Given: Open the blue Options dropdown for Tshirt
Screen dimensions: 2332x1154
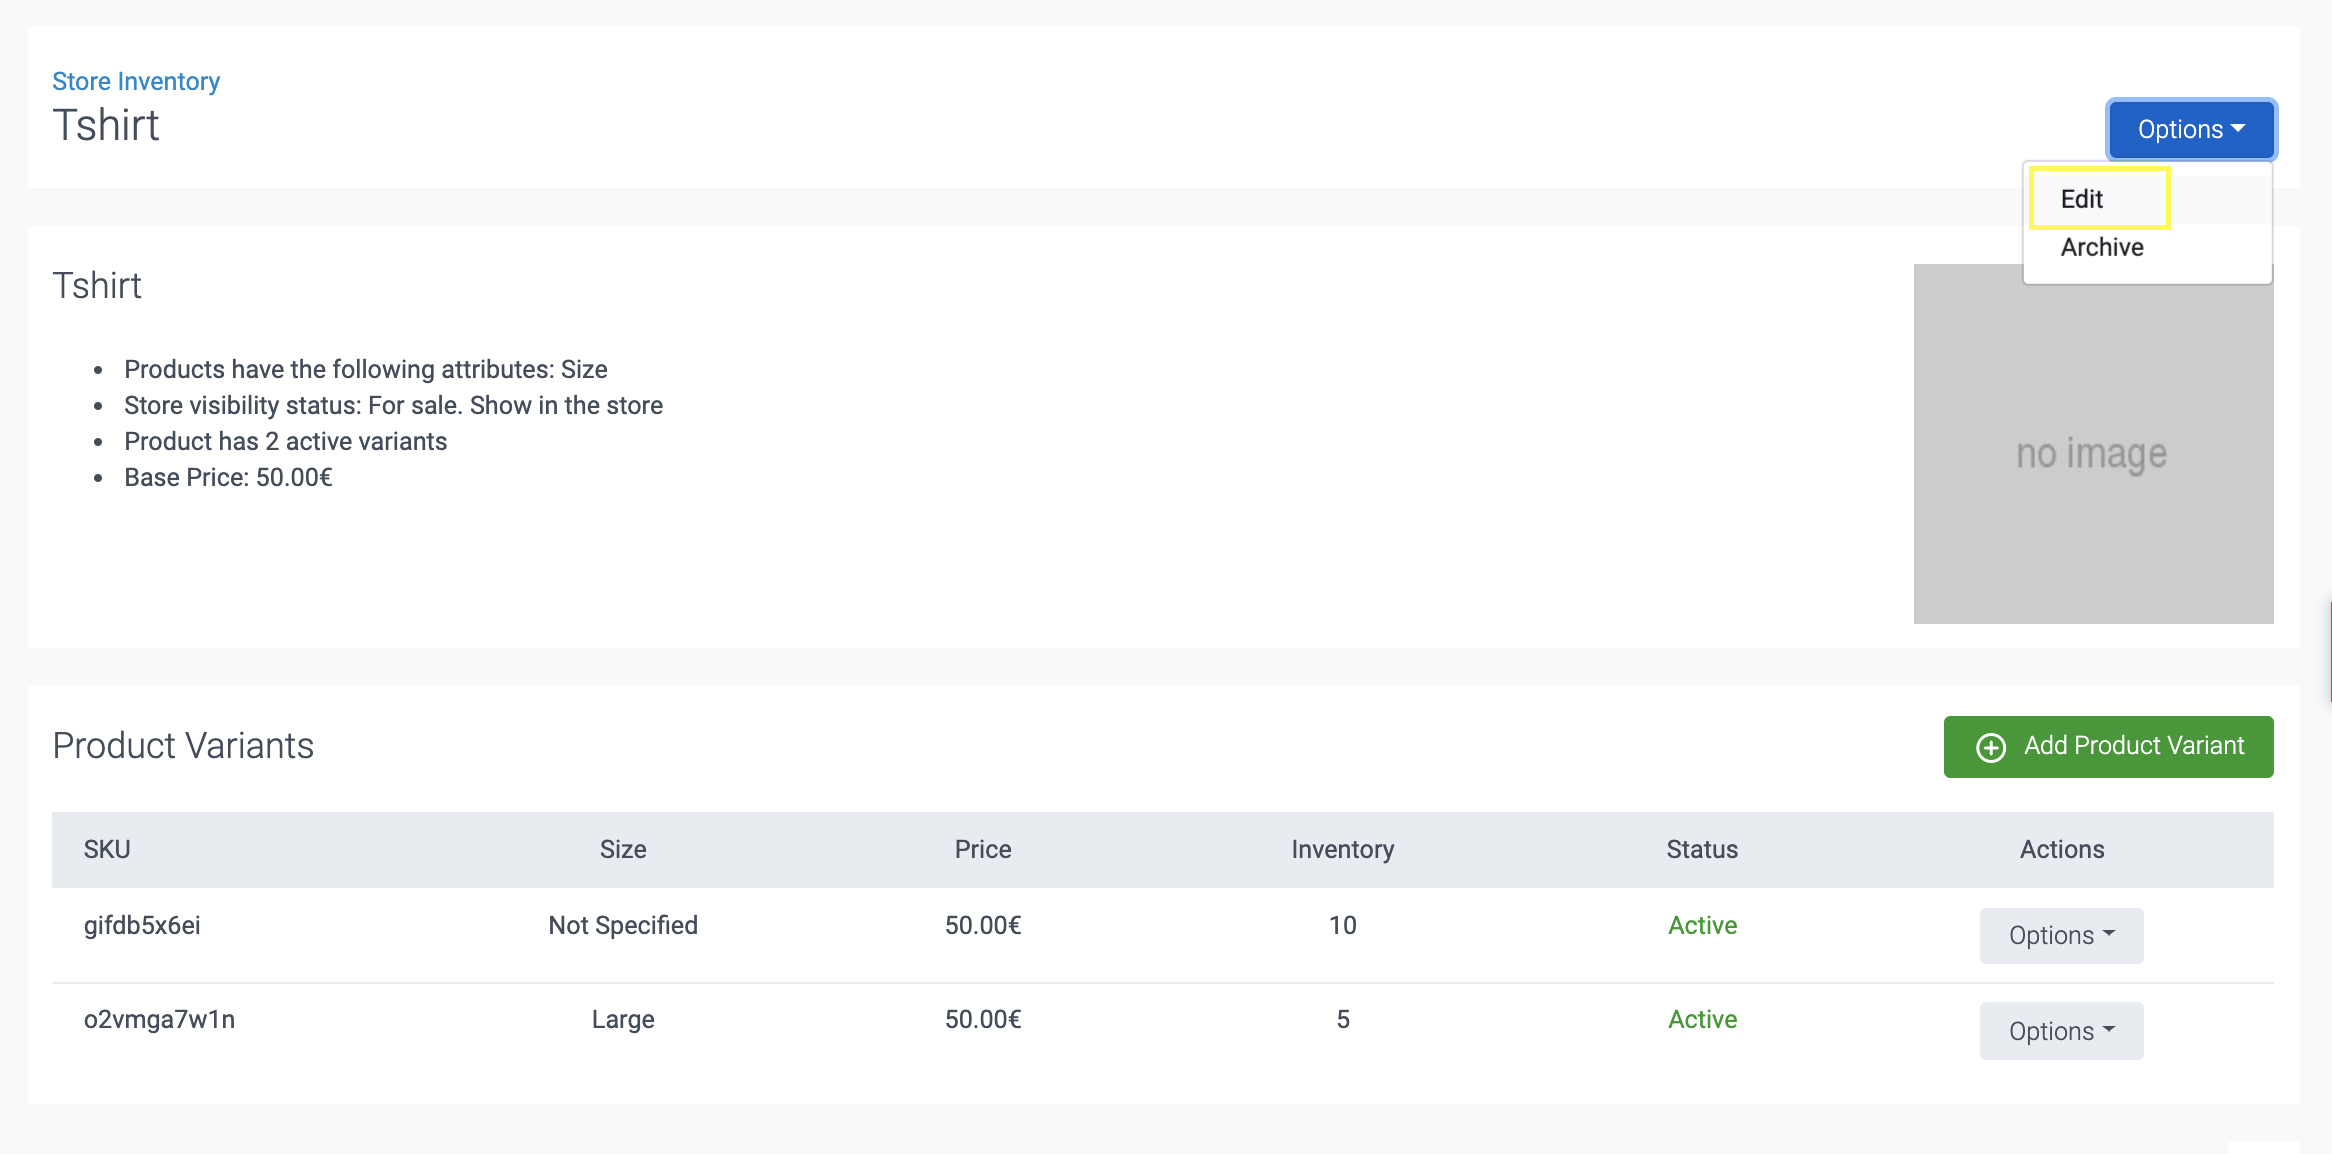Looking at the screenshot, I should 2190,130.
